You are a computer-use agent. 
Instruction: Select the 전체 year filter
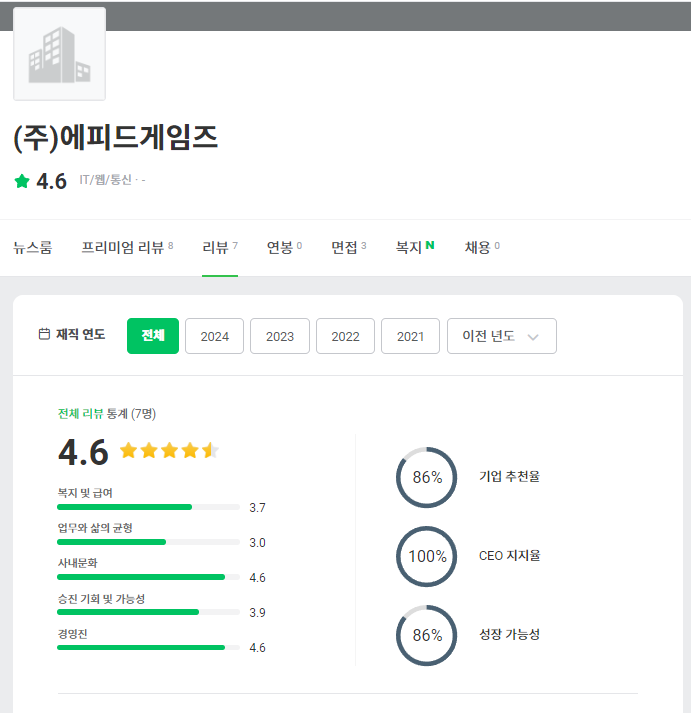153,336
